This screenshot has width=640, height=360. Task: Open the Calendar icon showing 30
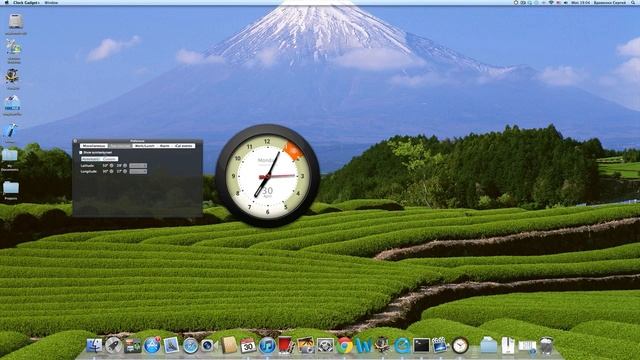click(248, 346)
